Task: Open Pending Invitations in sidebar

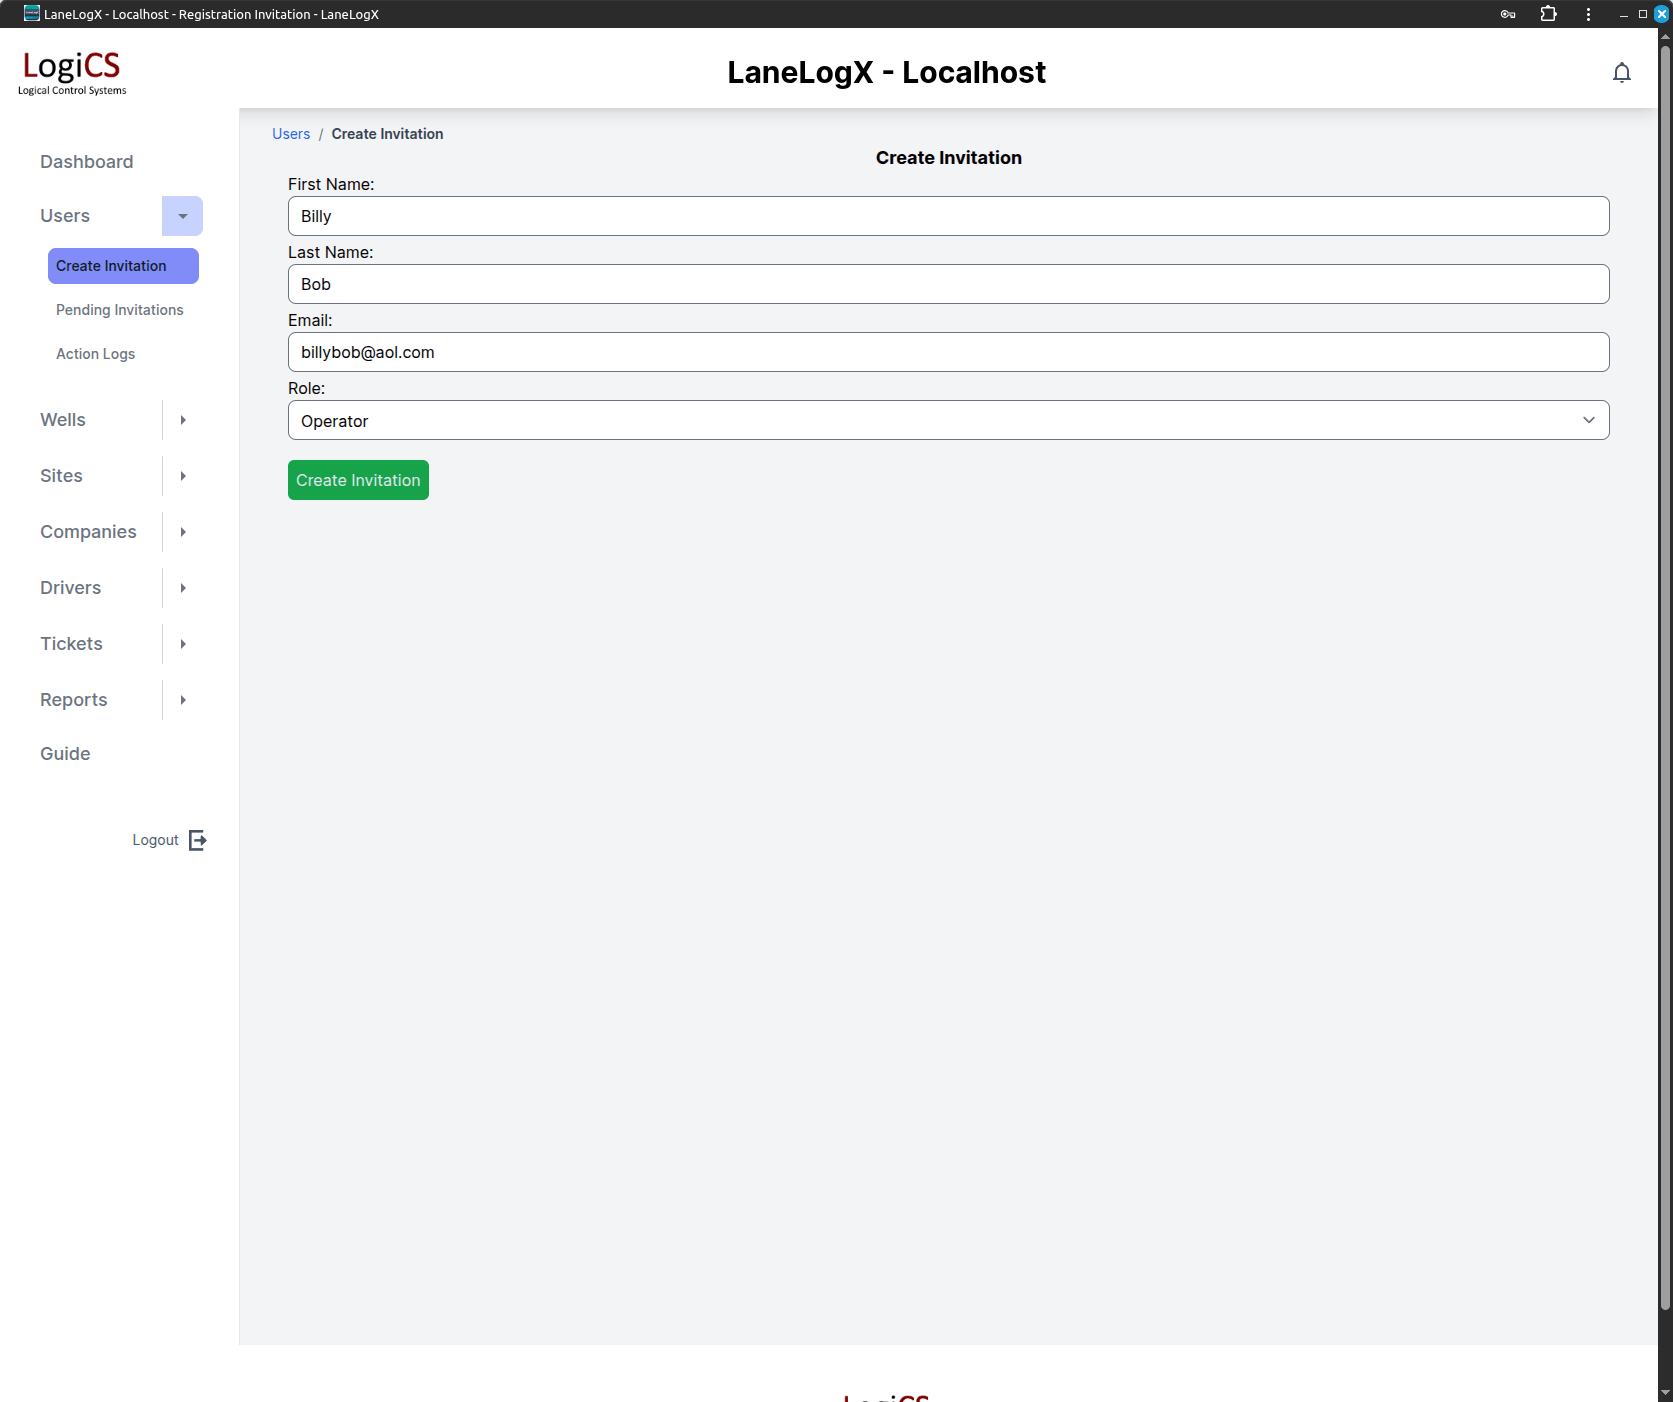Action: pos(120,310)
